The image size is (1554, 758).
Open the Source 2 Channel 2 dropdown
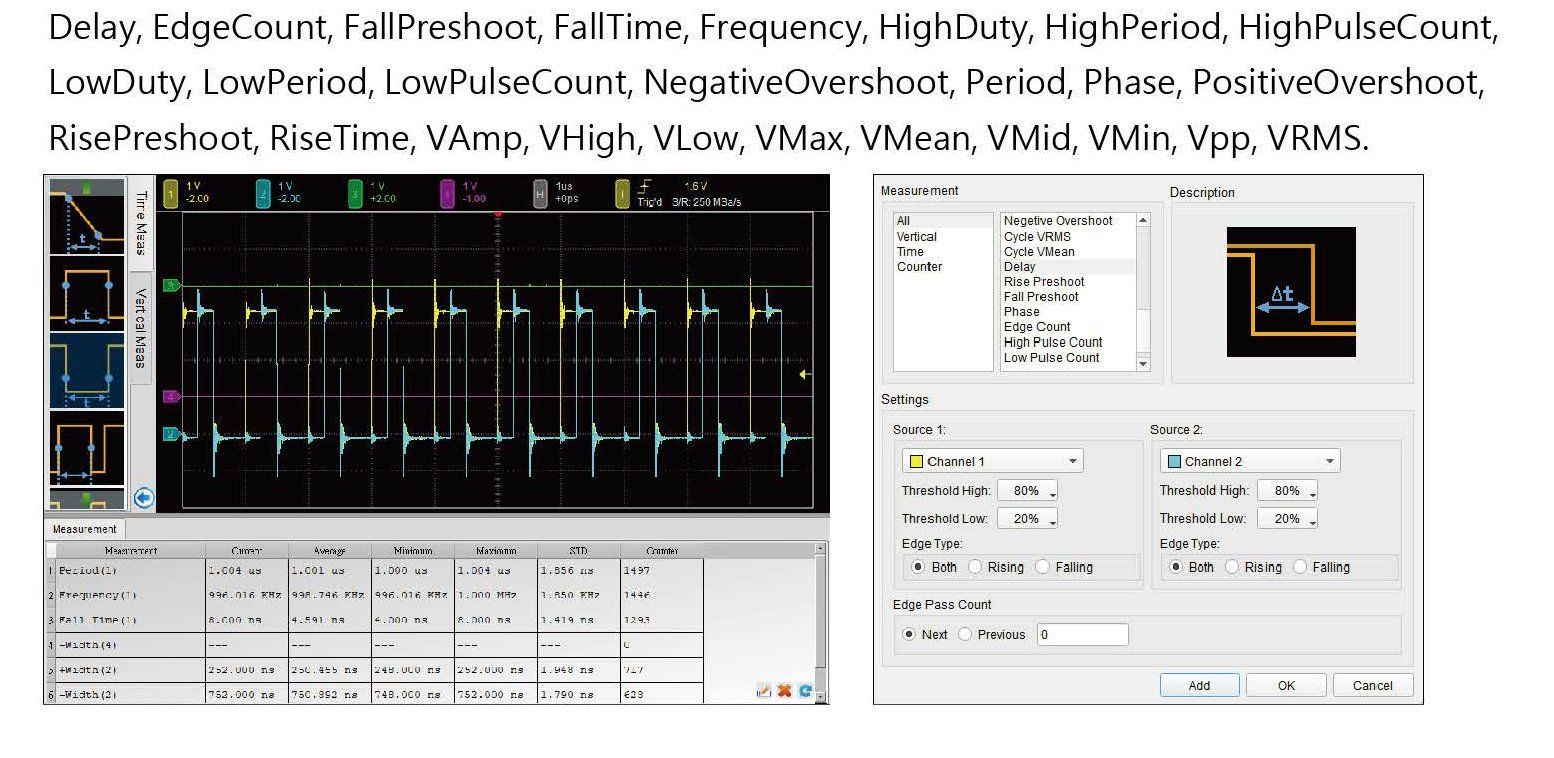(x=1249, y=461)
